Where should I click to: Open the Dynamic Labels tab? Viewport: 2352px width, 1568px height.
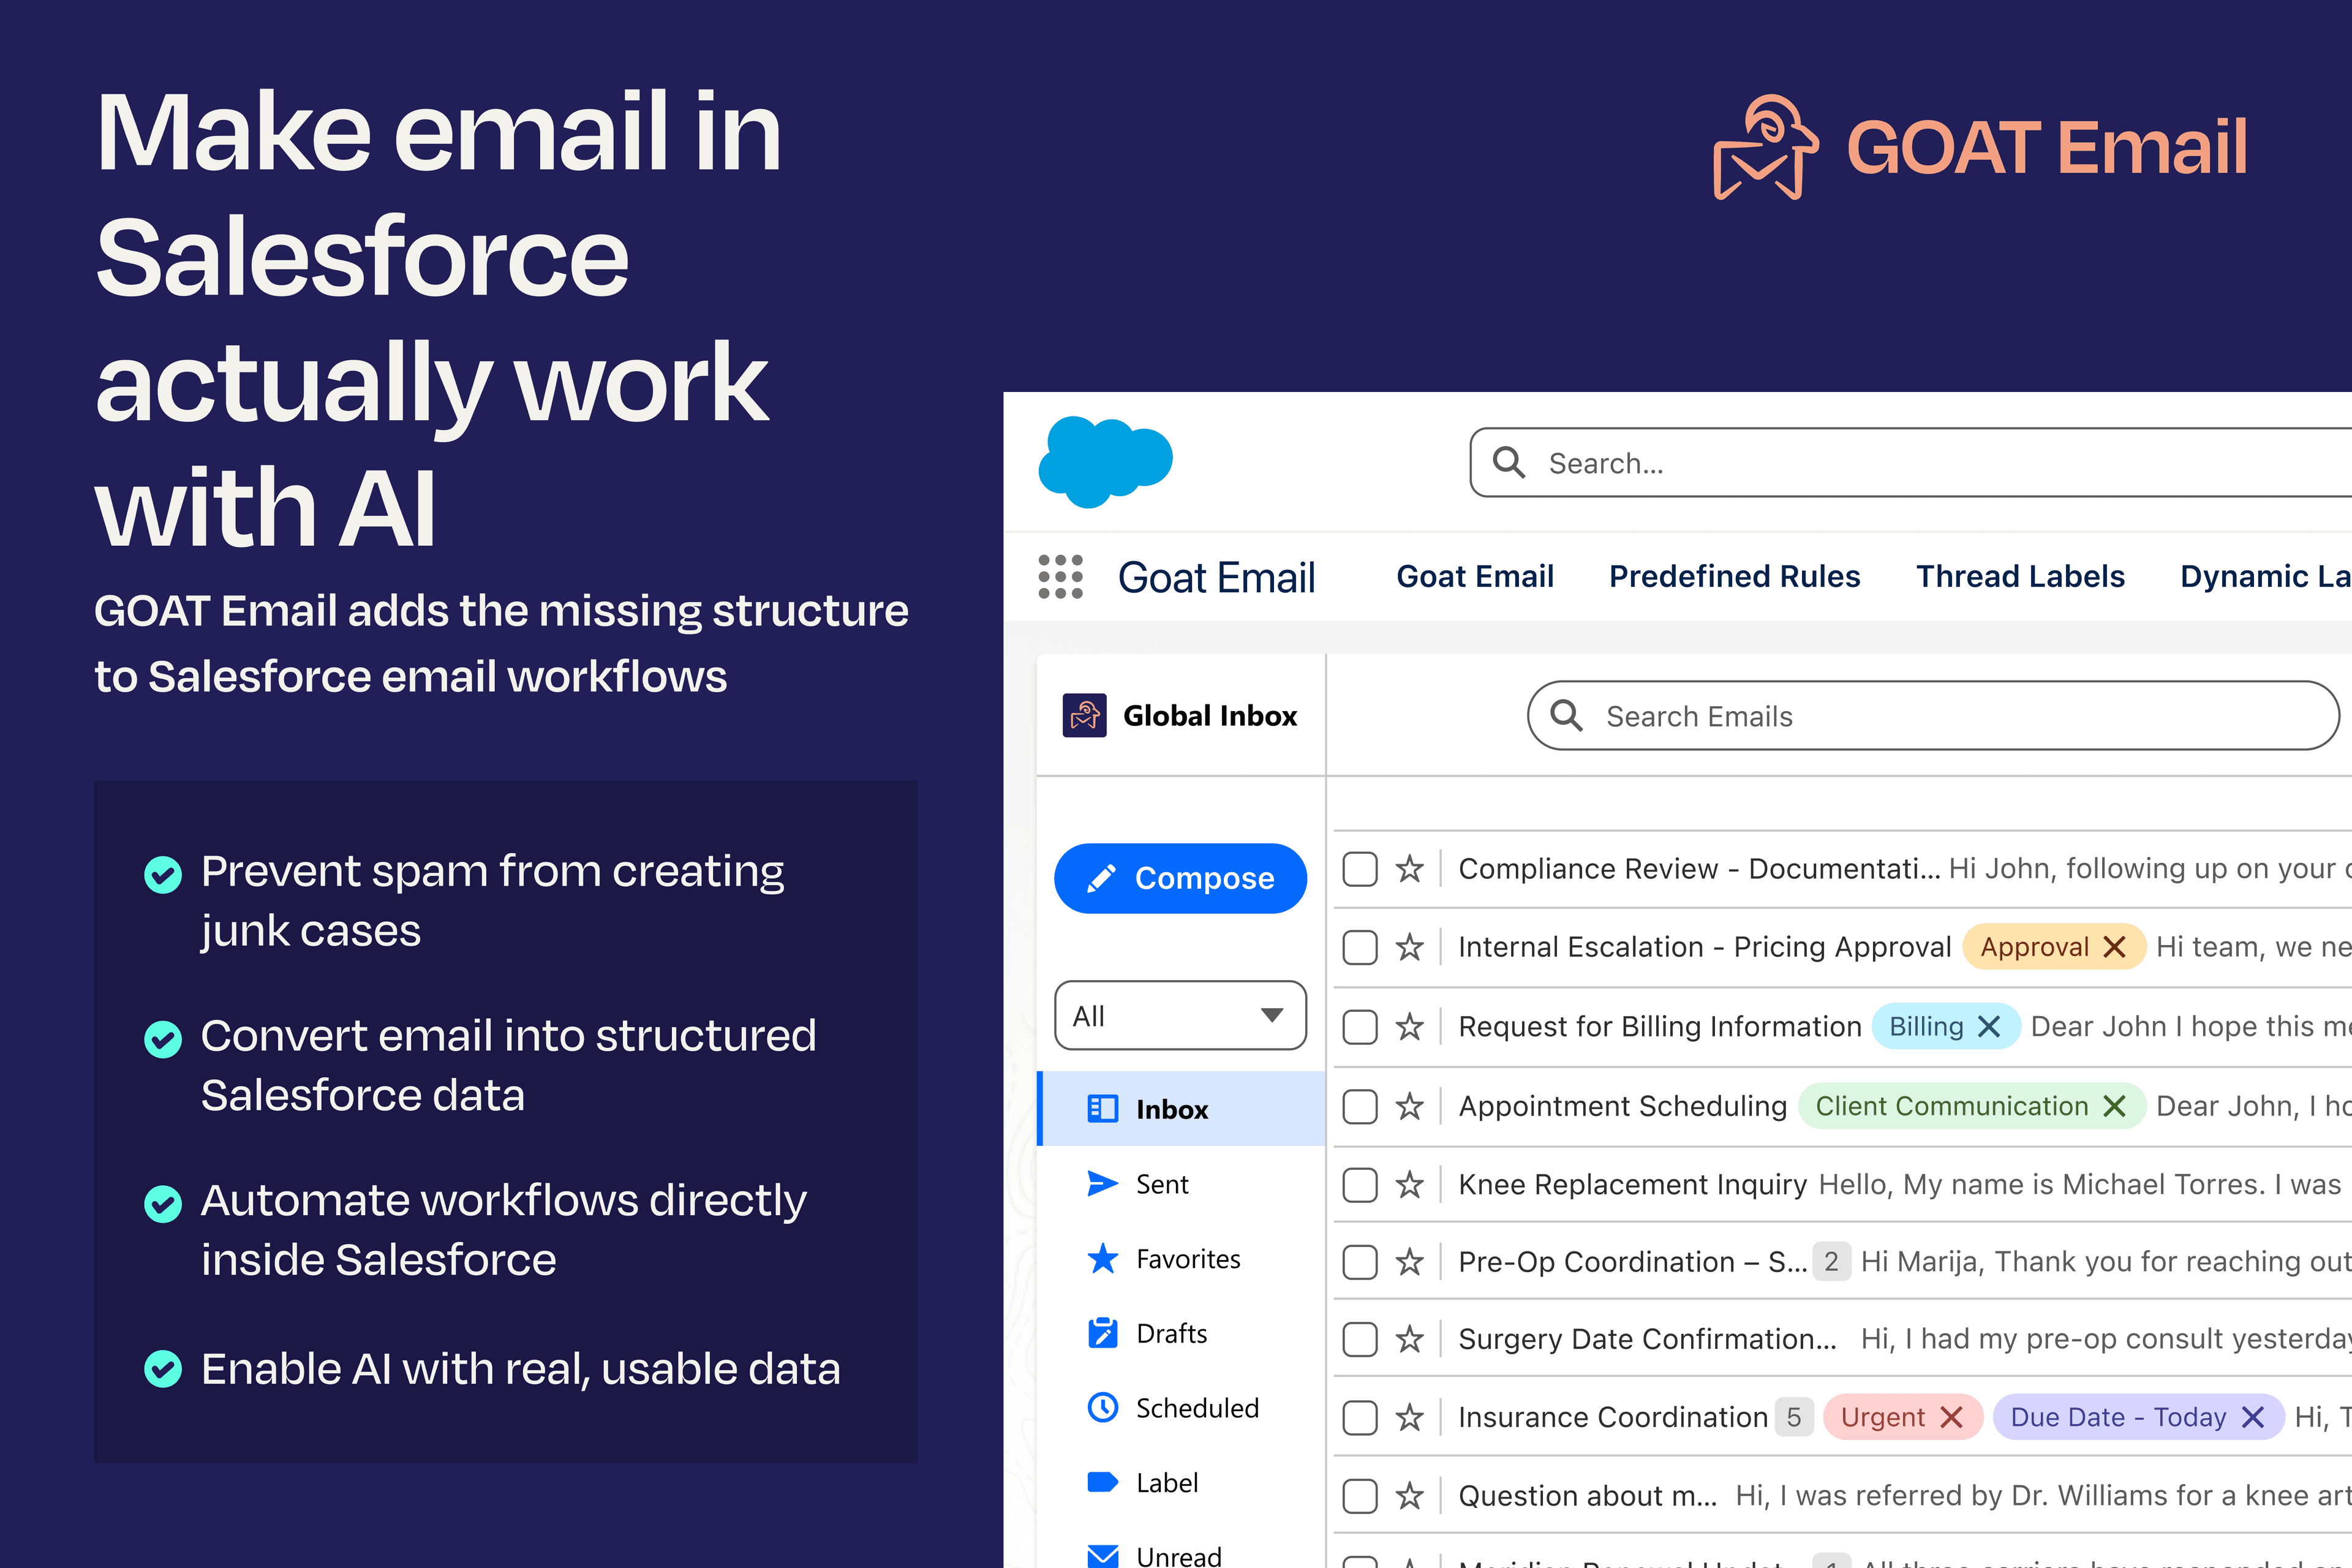pyautogui.click(x=2265, y=577)
